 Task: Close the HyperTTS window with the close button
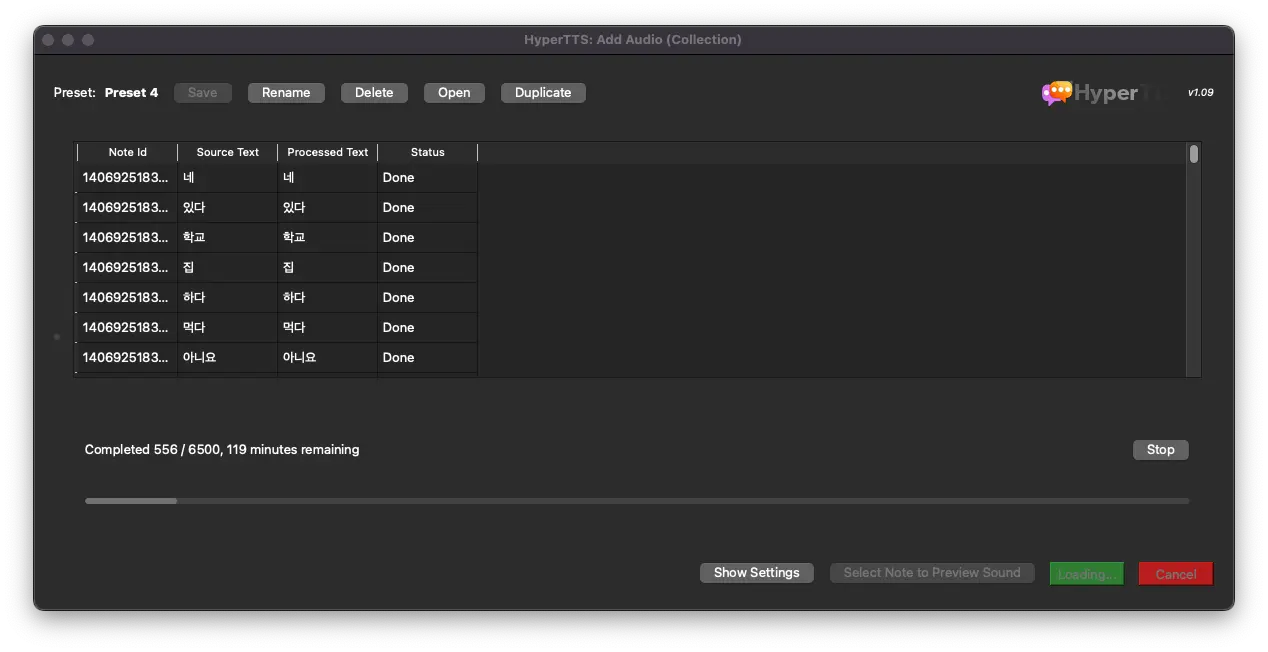pyautogui.click(x=48, y=40)
